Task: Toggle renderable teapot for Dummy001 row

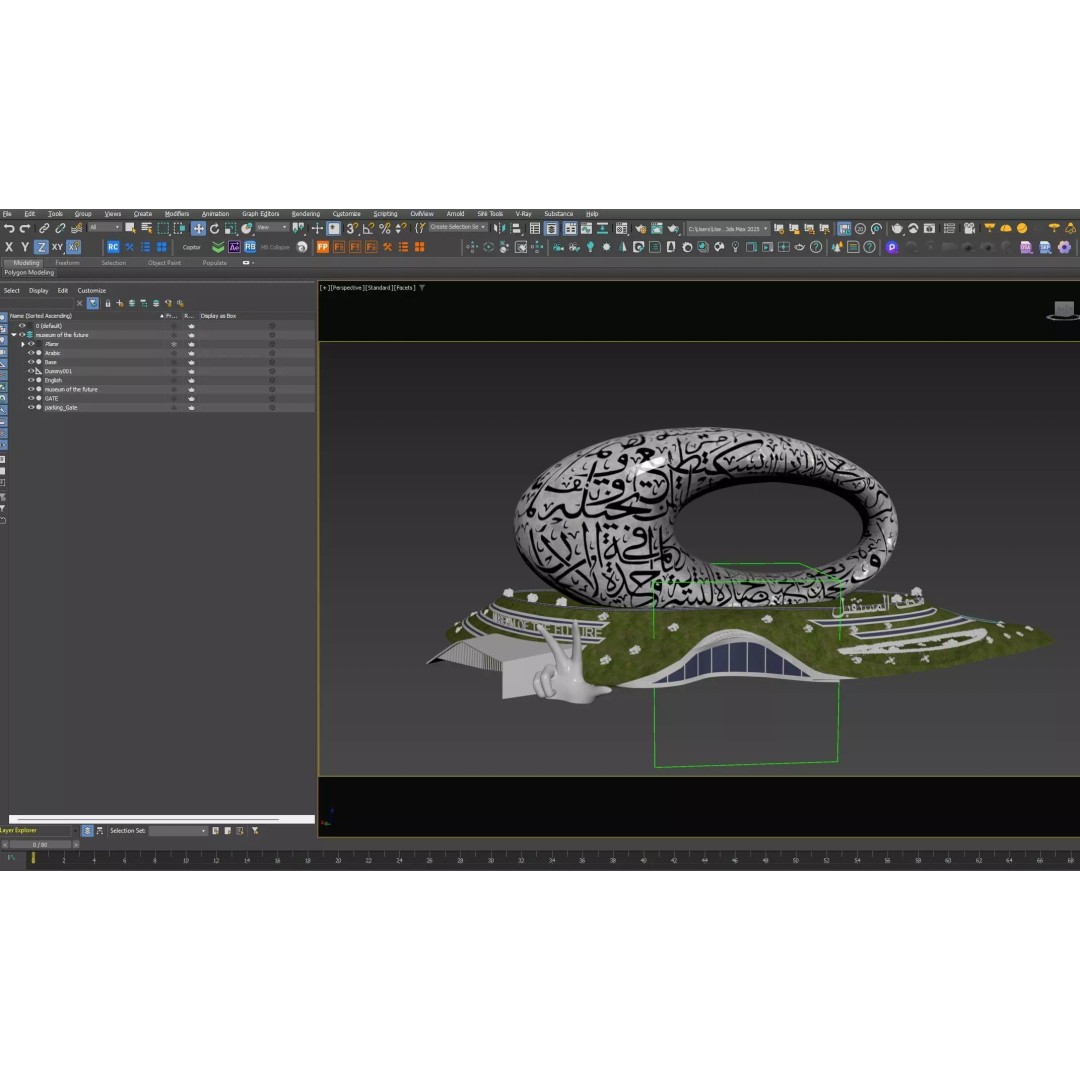Action: click(191, 371)
